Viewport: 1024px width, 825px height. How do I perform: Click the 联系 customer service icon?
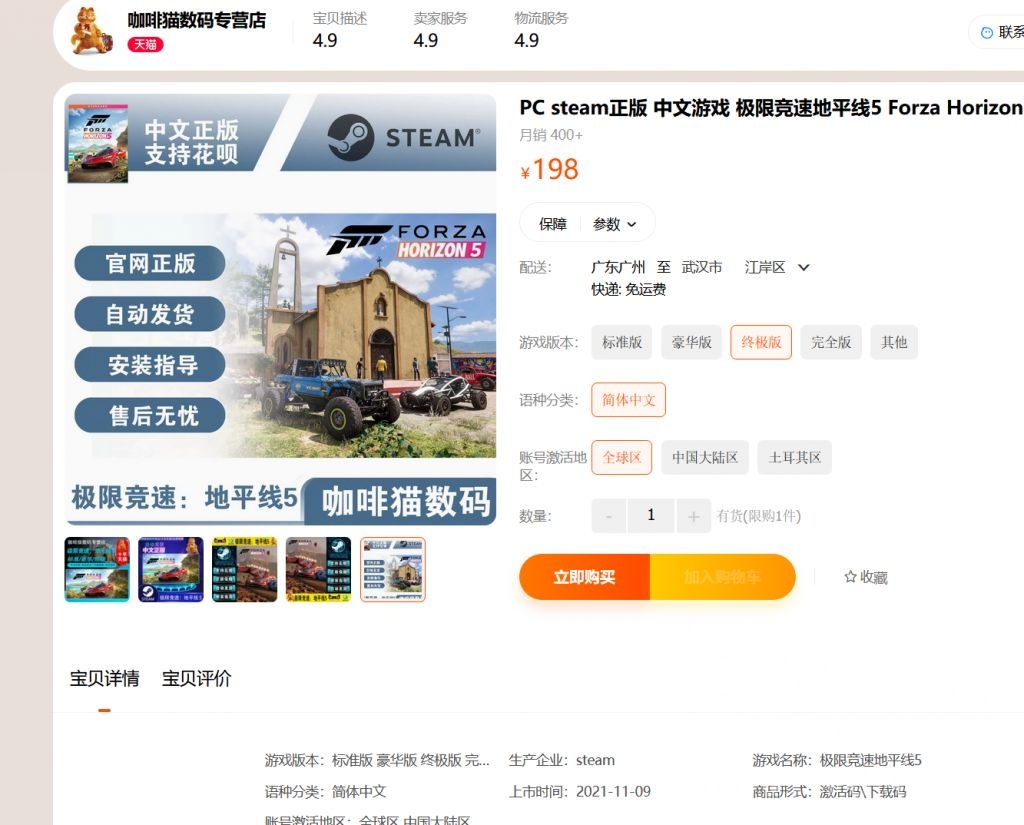pos(987,32)
